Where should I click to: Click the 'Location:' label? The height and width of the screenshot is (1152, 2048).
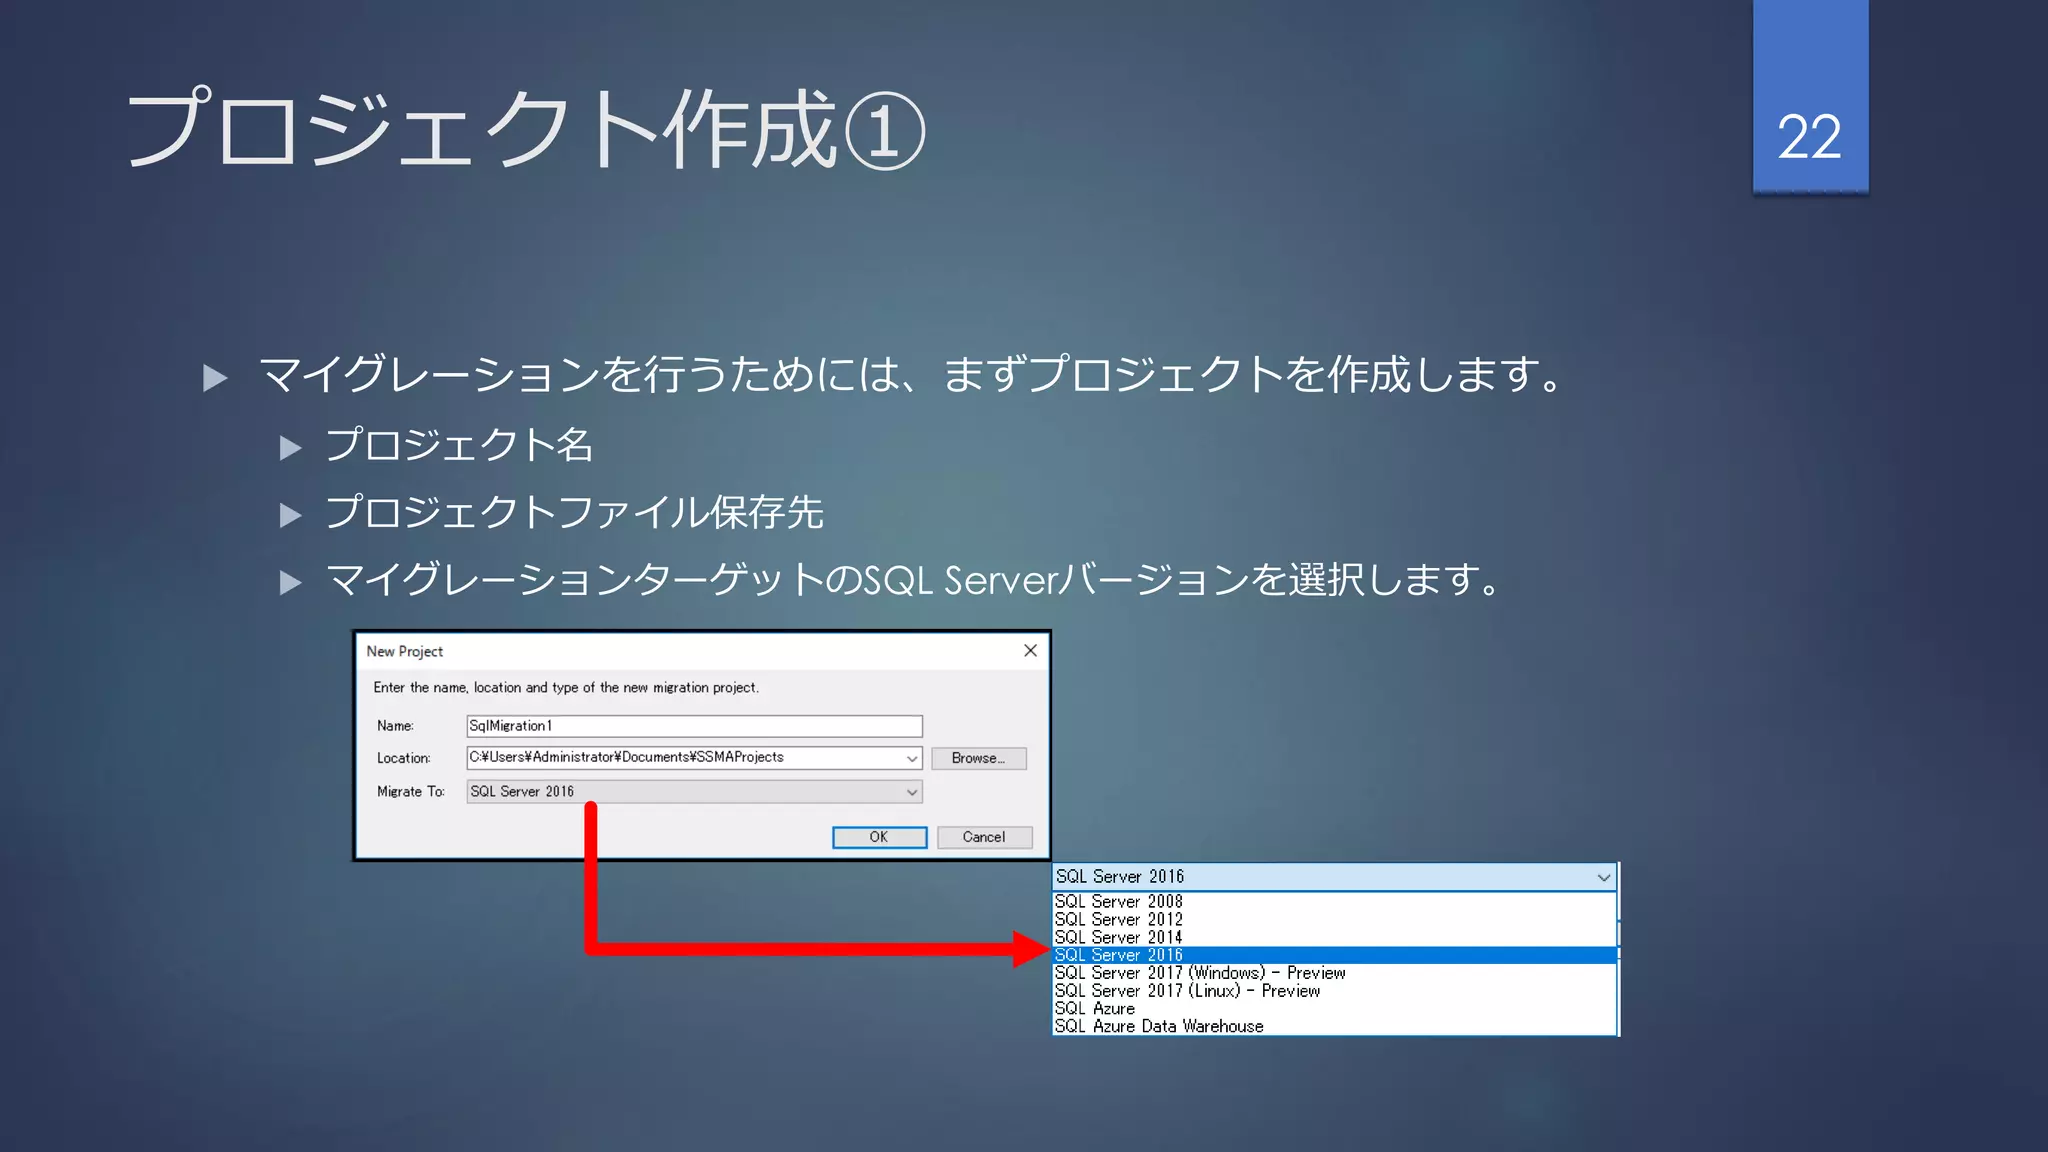click(x=403, y=759)
